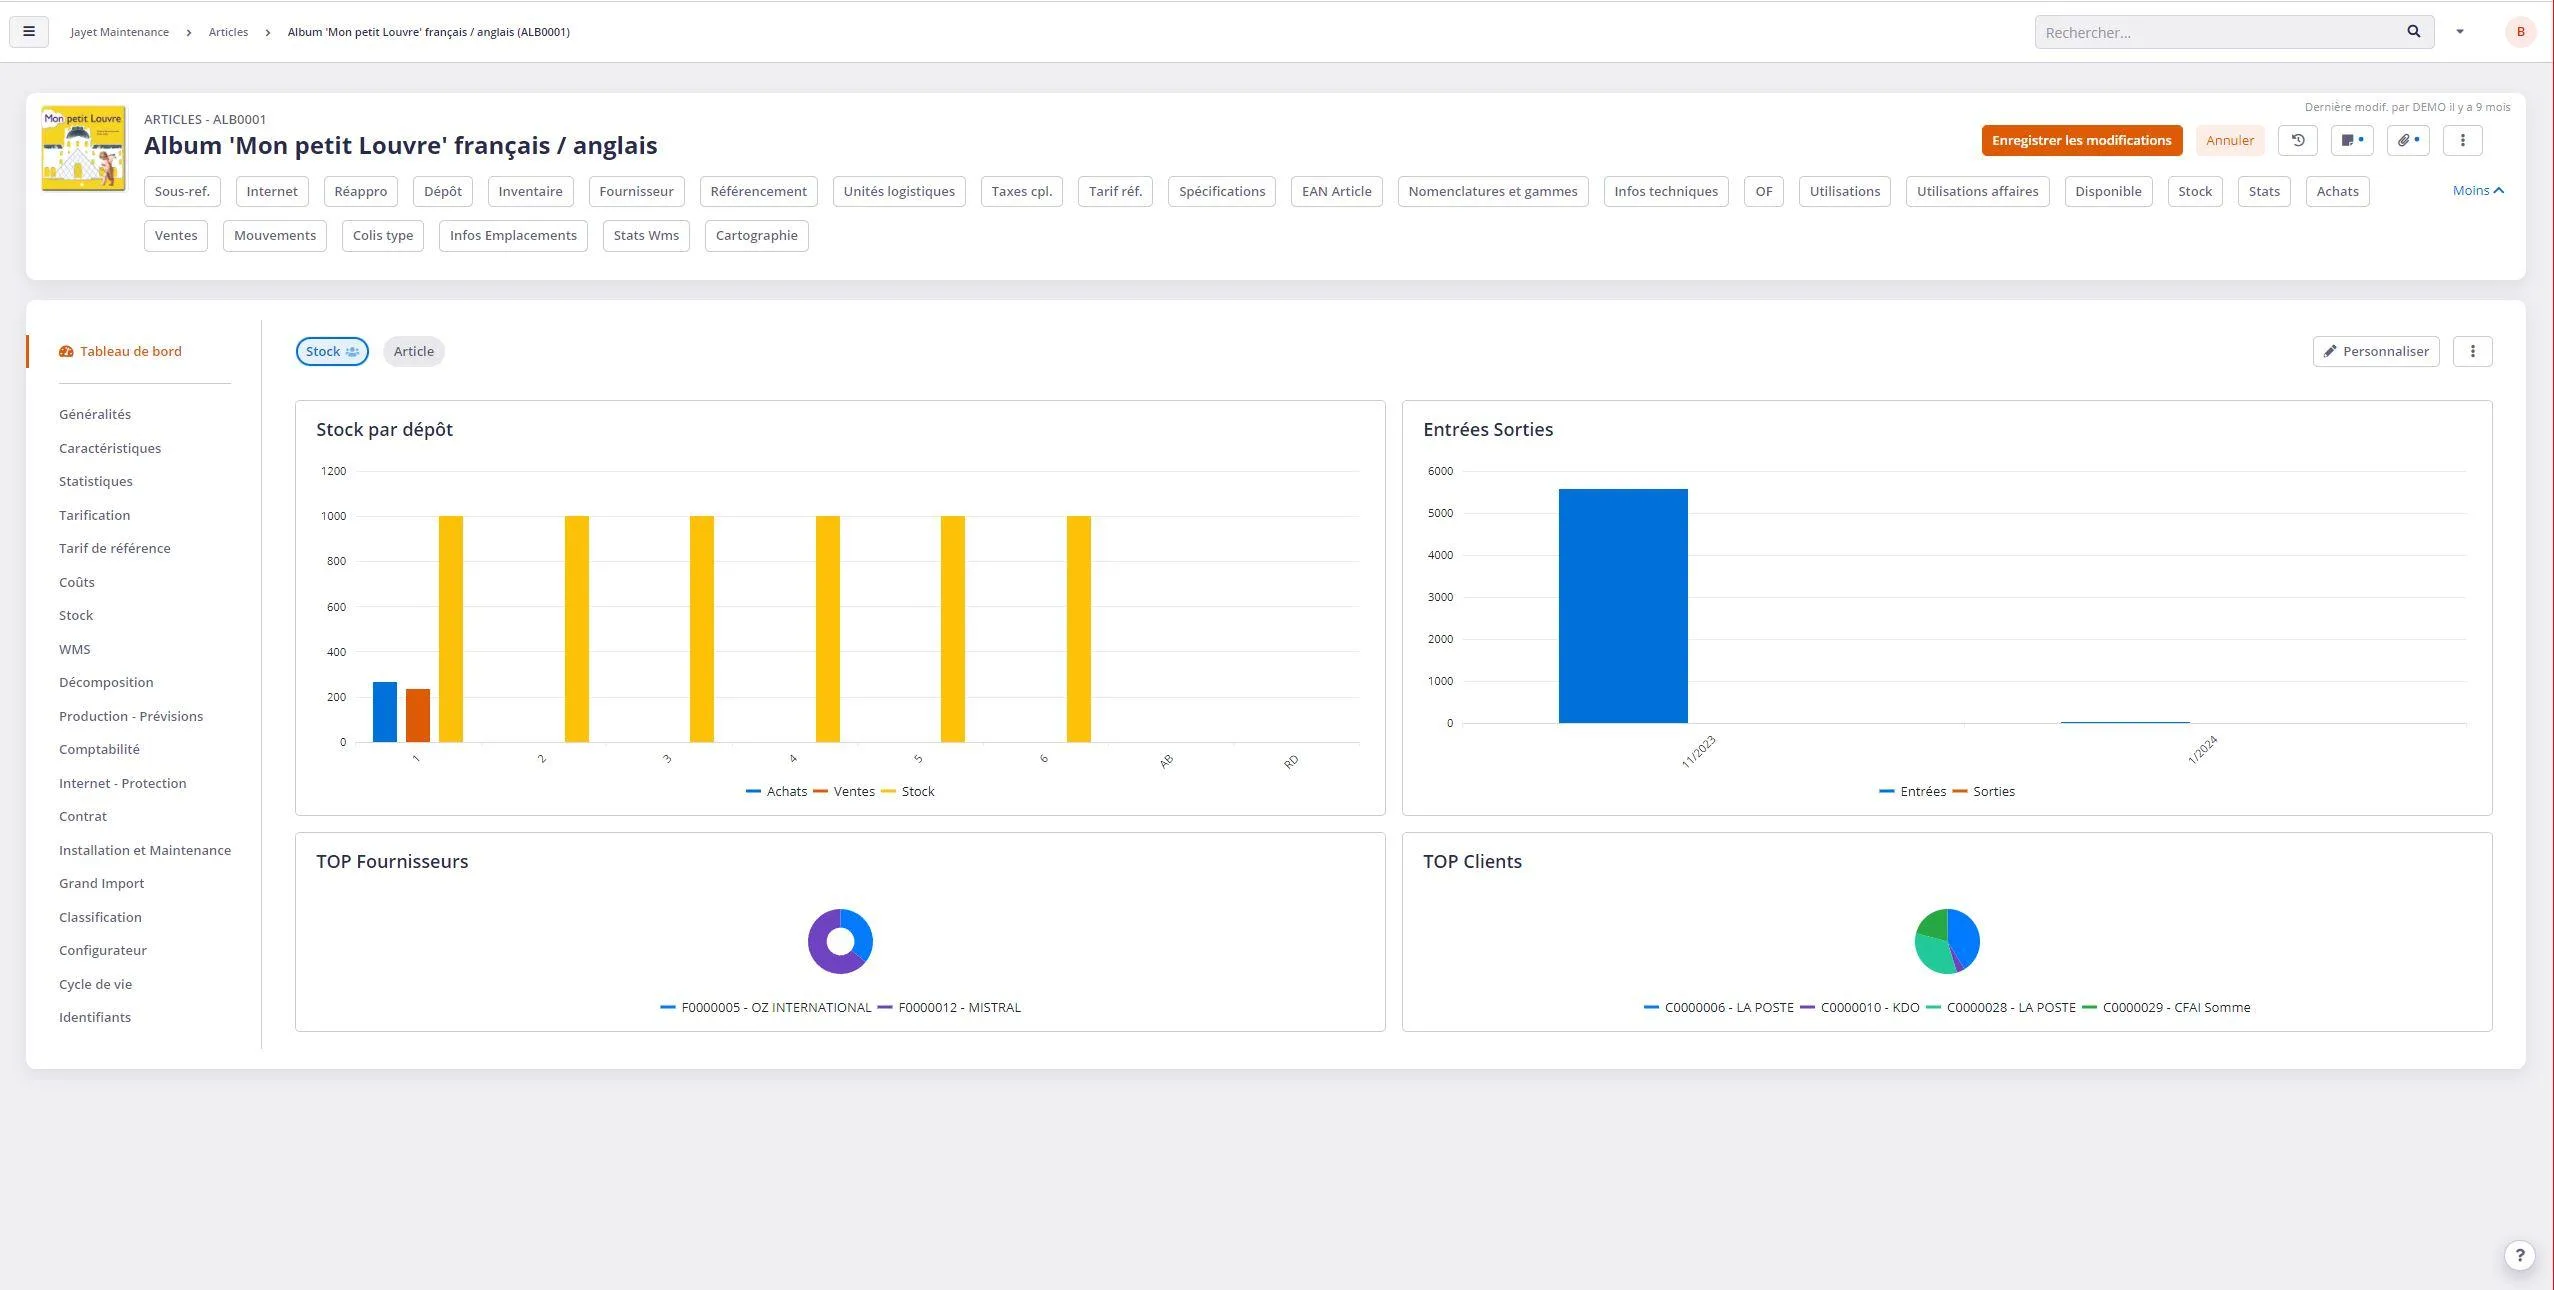Image resolution: width=2554 pixels, height=1290 pixels.
Task: Click the Dépôt shortcut button
Action: [443, 191]
